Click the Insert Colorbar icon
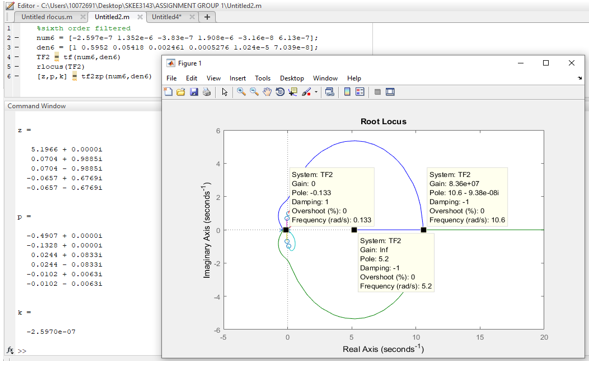Viewport: 599px width, 370px height. (x=347, y=92)
